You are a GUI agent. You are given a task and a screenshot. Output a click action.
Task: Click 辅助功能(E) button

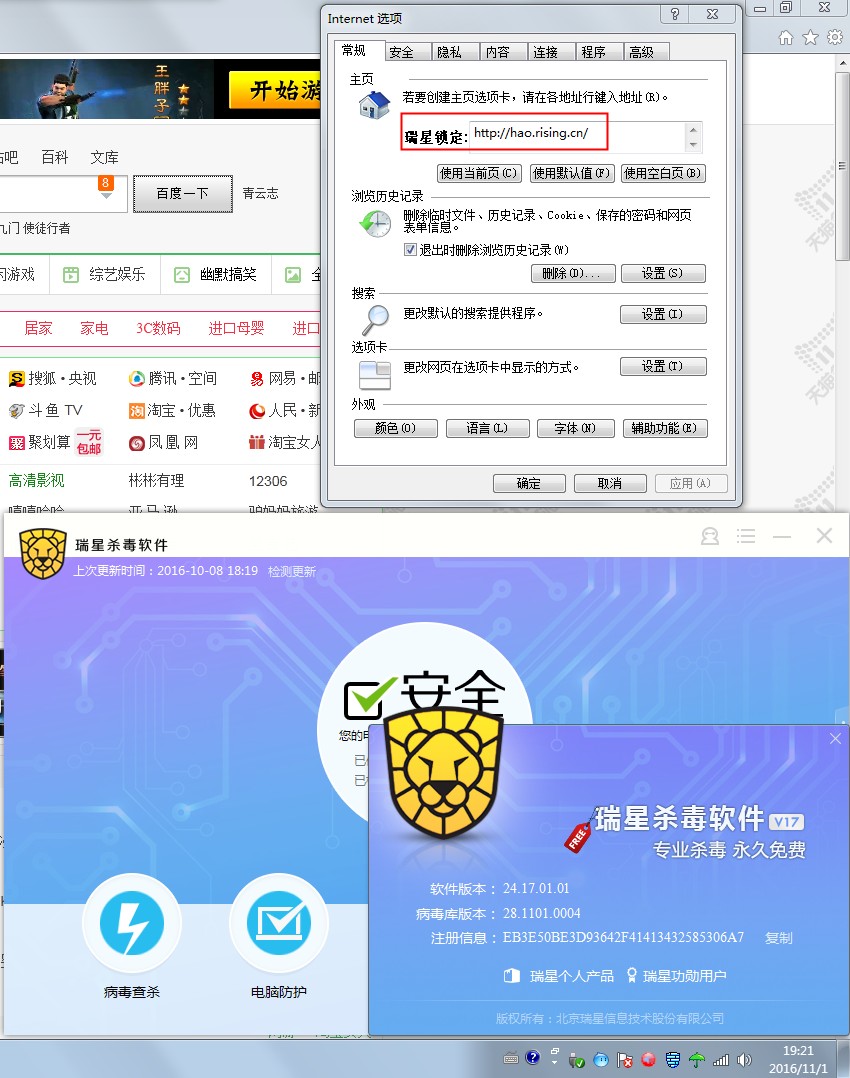[665, 428]
